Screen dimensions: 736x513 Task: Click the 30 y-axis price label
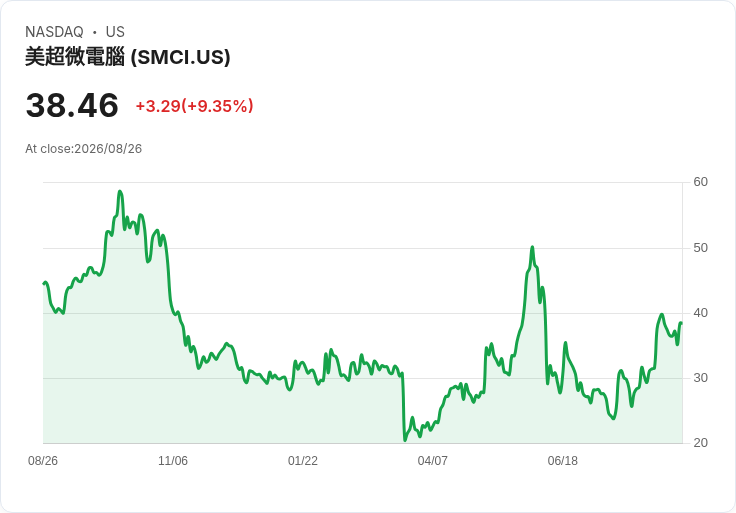700,378
